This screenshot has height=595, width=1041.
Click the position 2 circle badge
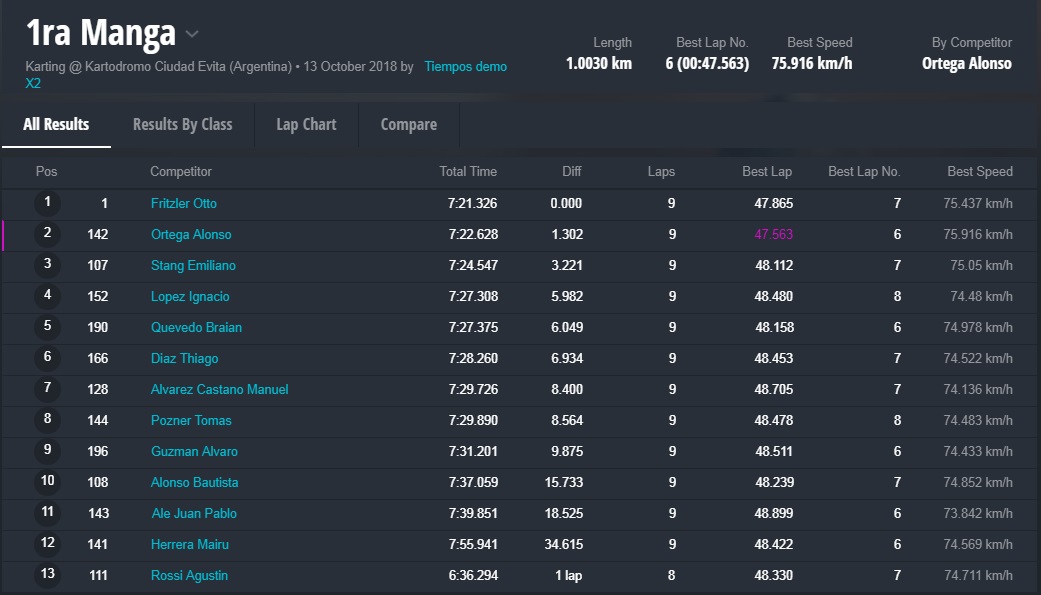click(47, 235)
